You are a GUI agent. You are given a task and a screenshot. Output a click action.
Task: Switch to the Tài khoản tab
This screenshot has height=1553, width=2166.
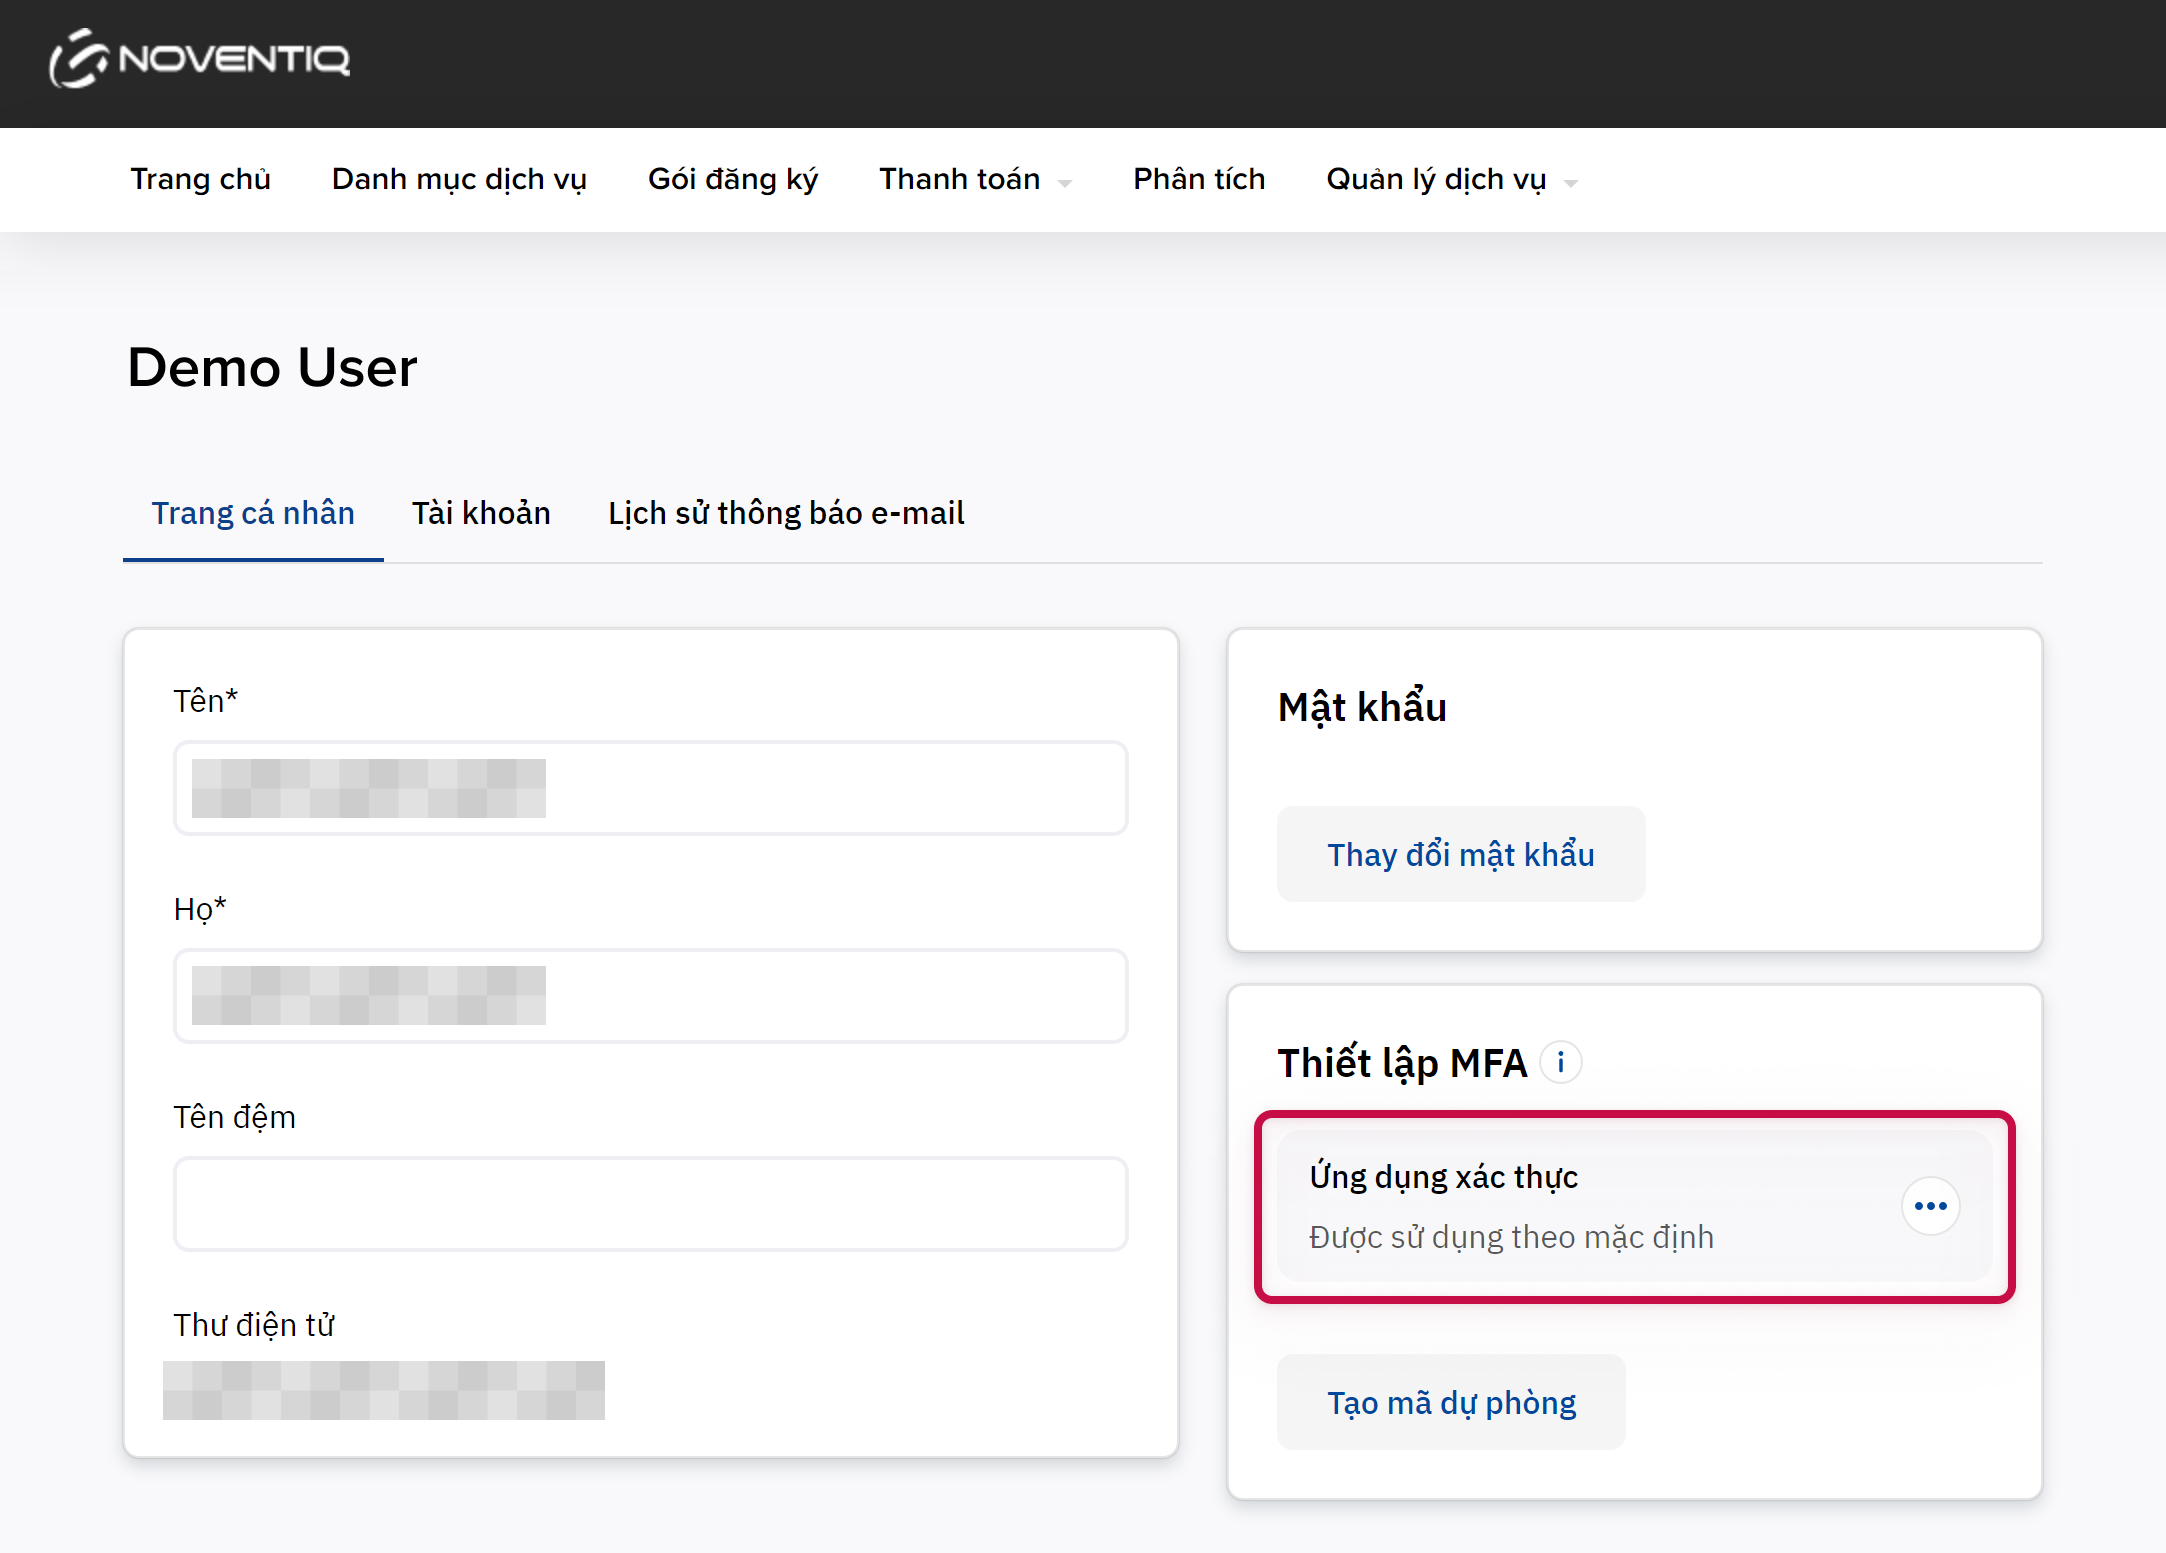pyautogui.click(x=481, y=513)
